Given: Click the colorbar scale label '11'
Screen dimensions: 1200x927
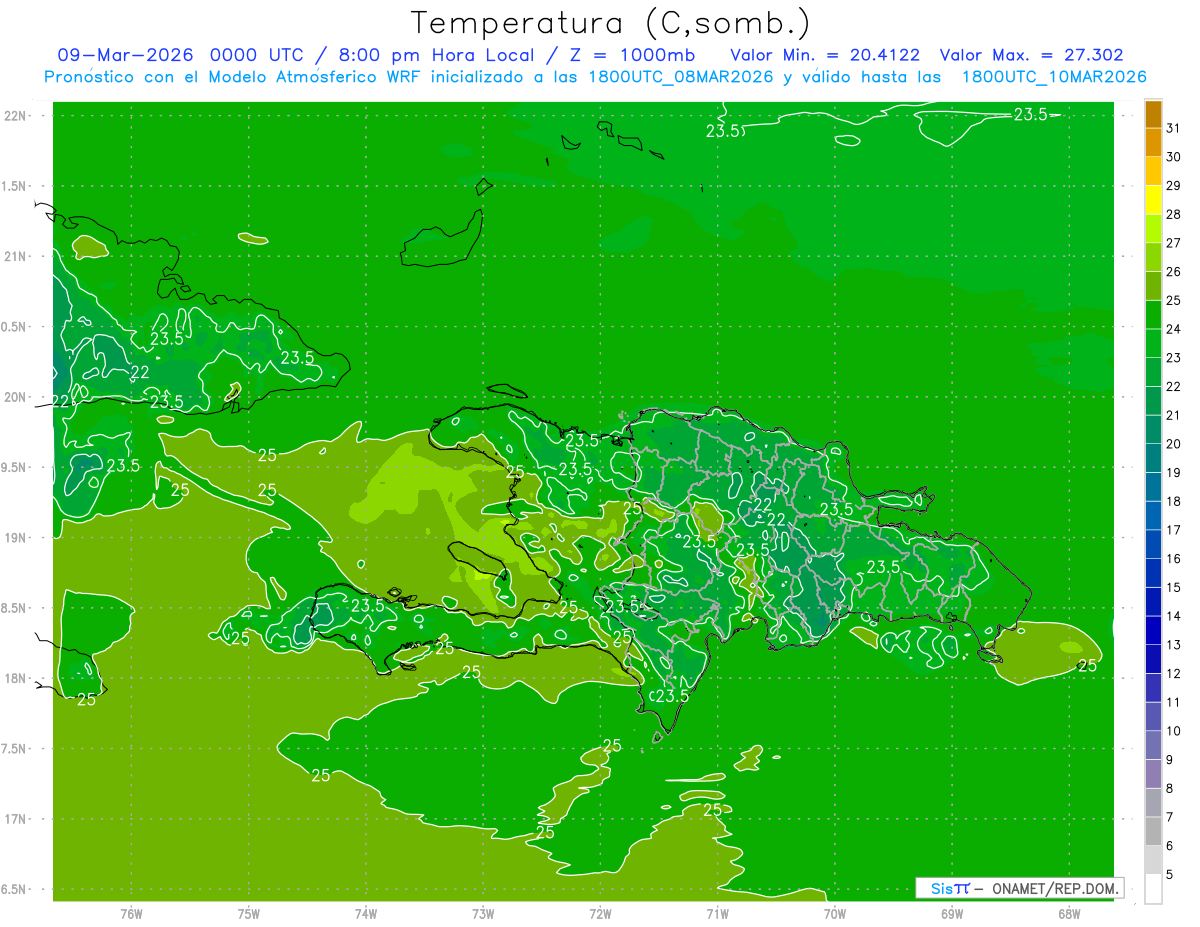Looking at the screenshot, I should click(x=1173, y=702).
